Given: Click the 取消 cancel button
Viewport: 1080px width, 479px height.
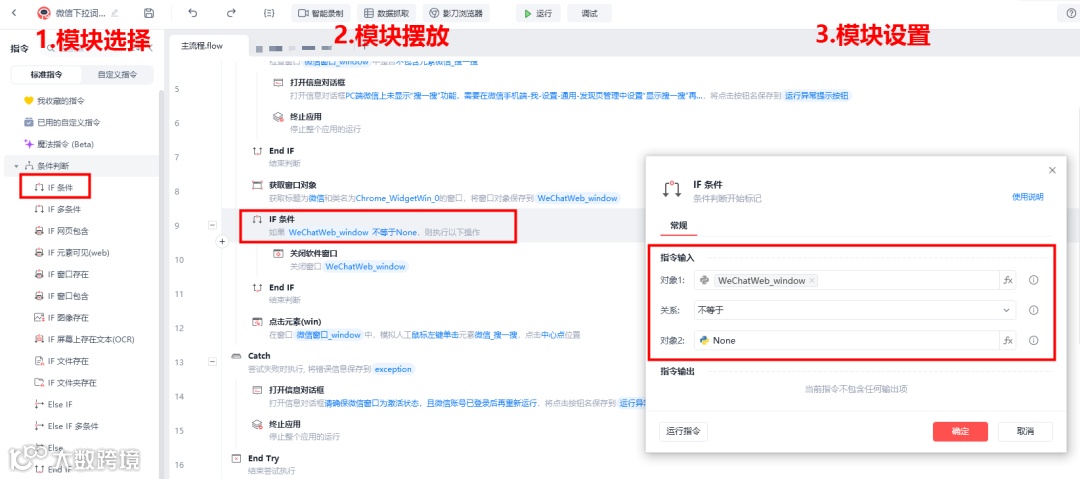Looking at the screenshot, I should pos(1025,431).
